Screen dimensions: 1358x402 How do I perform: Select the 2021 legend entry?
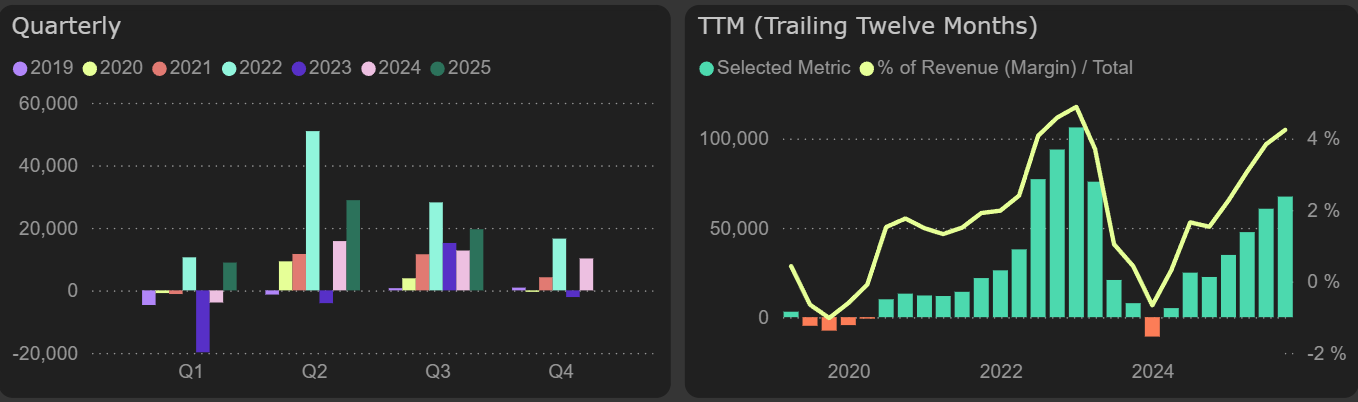[181, 68]
